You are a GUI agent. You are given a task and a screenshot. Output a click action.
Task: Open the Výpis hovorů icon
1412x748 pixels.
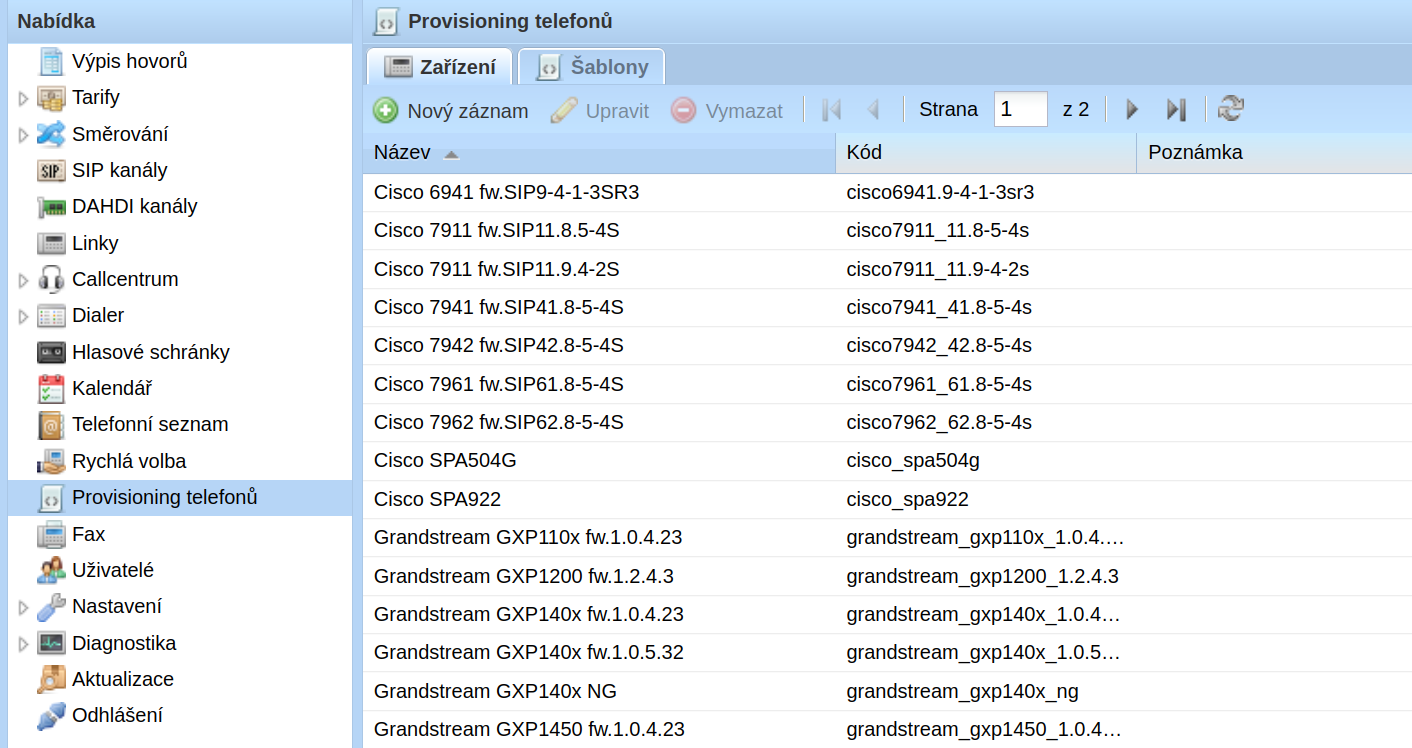(x=51, y=62)
